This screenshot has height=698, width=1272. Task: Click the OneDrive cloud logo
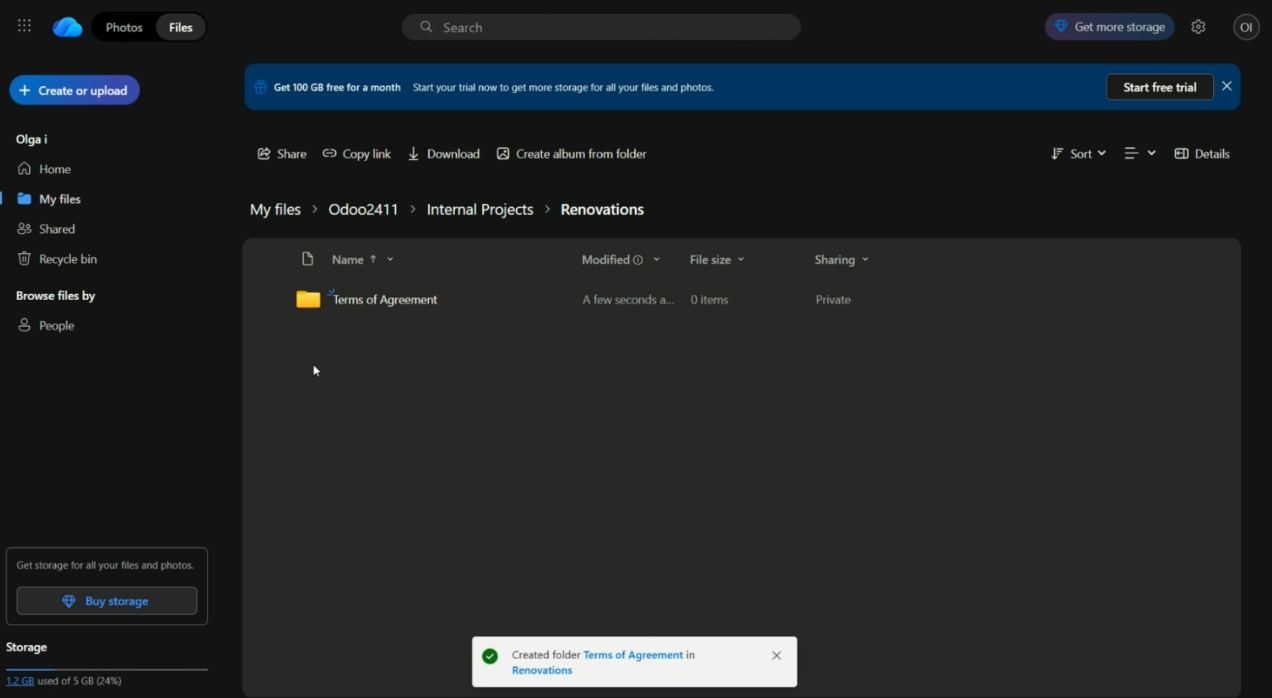pyautogui.click(x=67, y=27)
